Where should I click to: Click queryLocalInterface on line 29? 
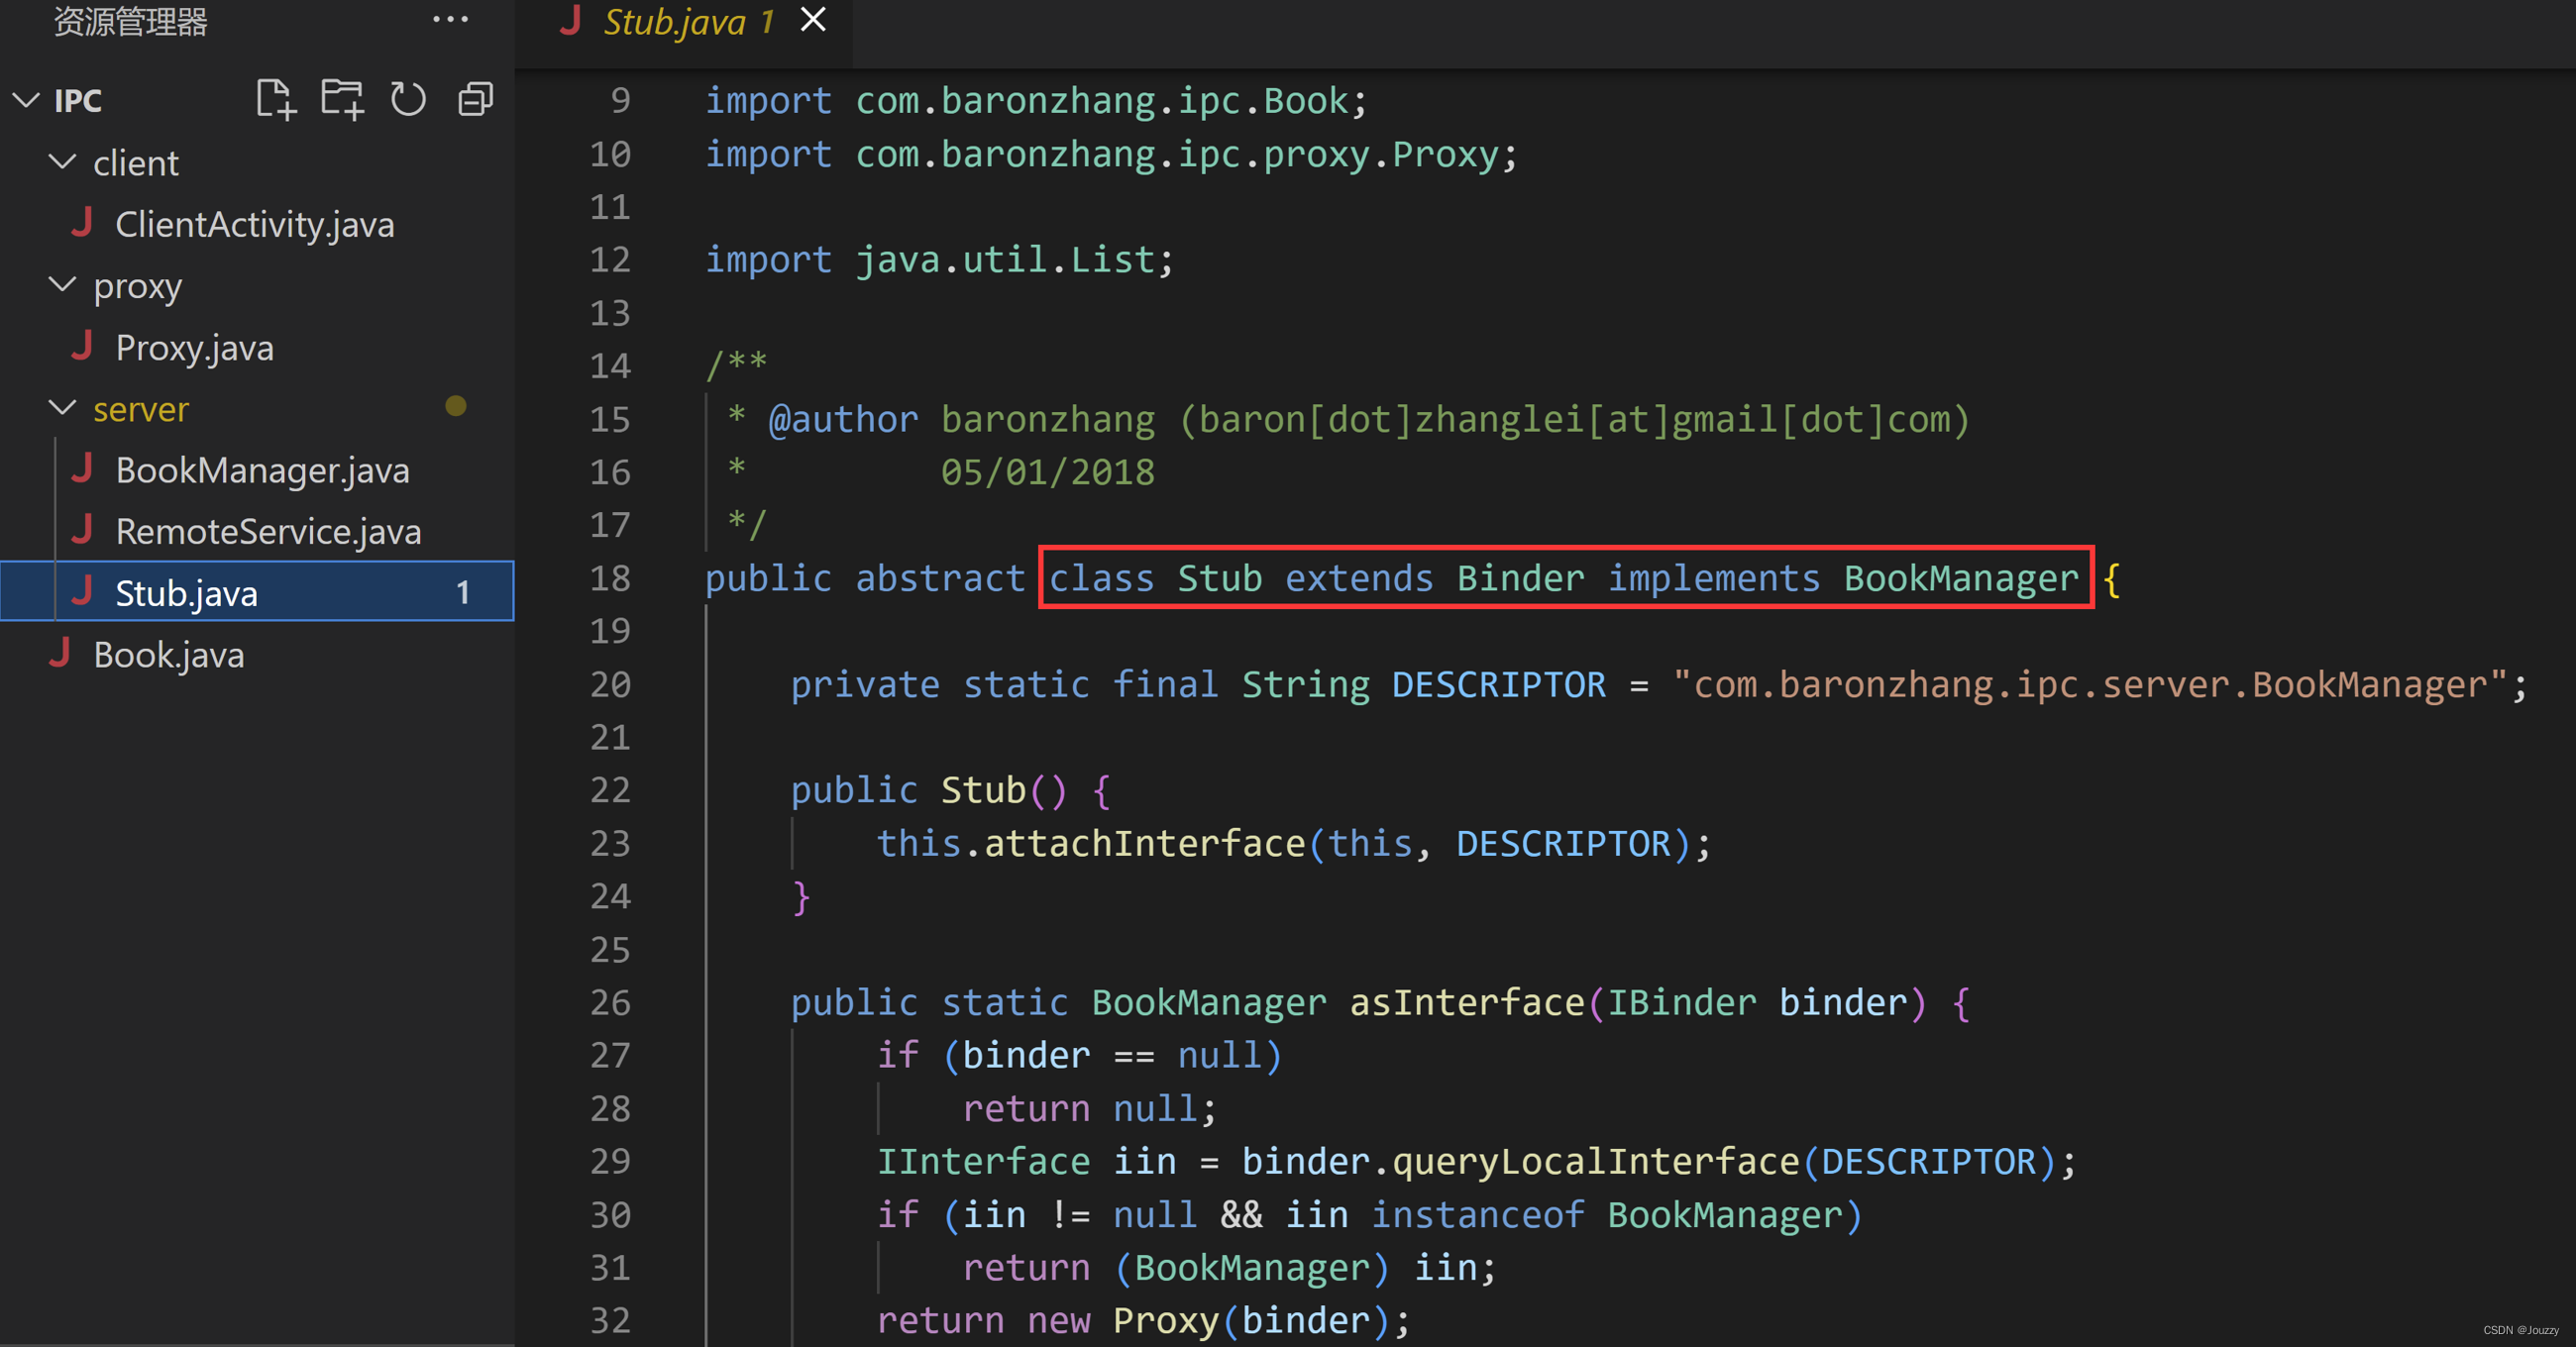pos(1596,1162)
